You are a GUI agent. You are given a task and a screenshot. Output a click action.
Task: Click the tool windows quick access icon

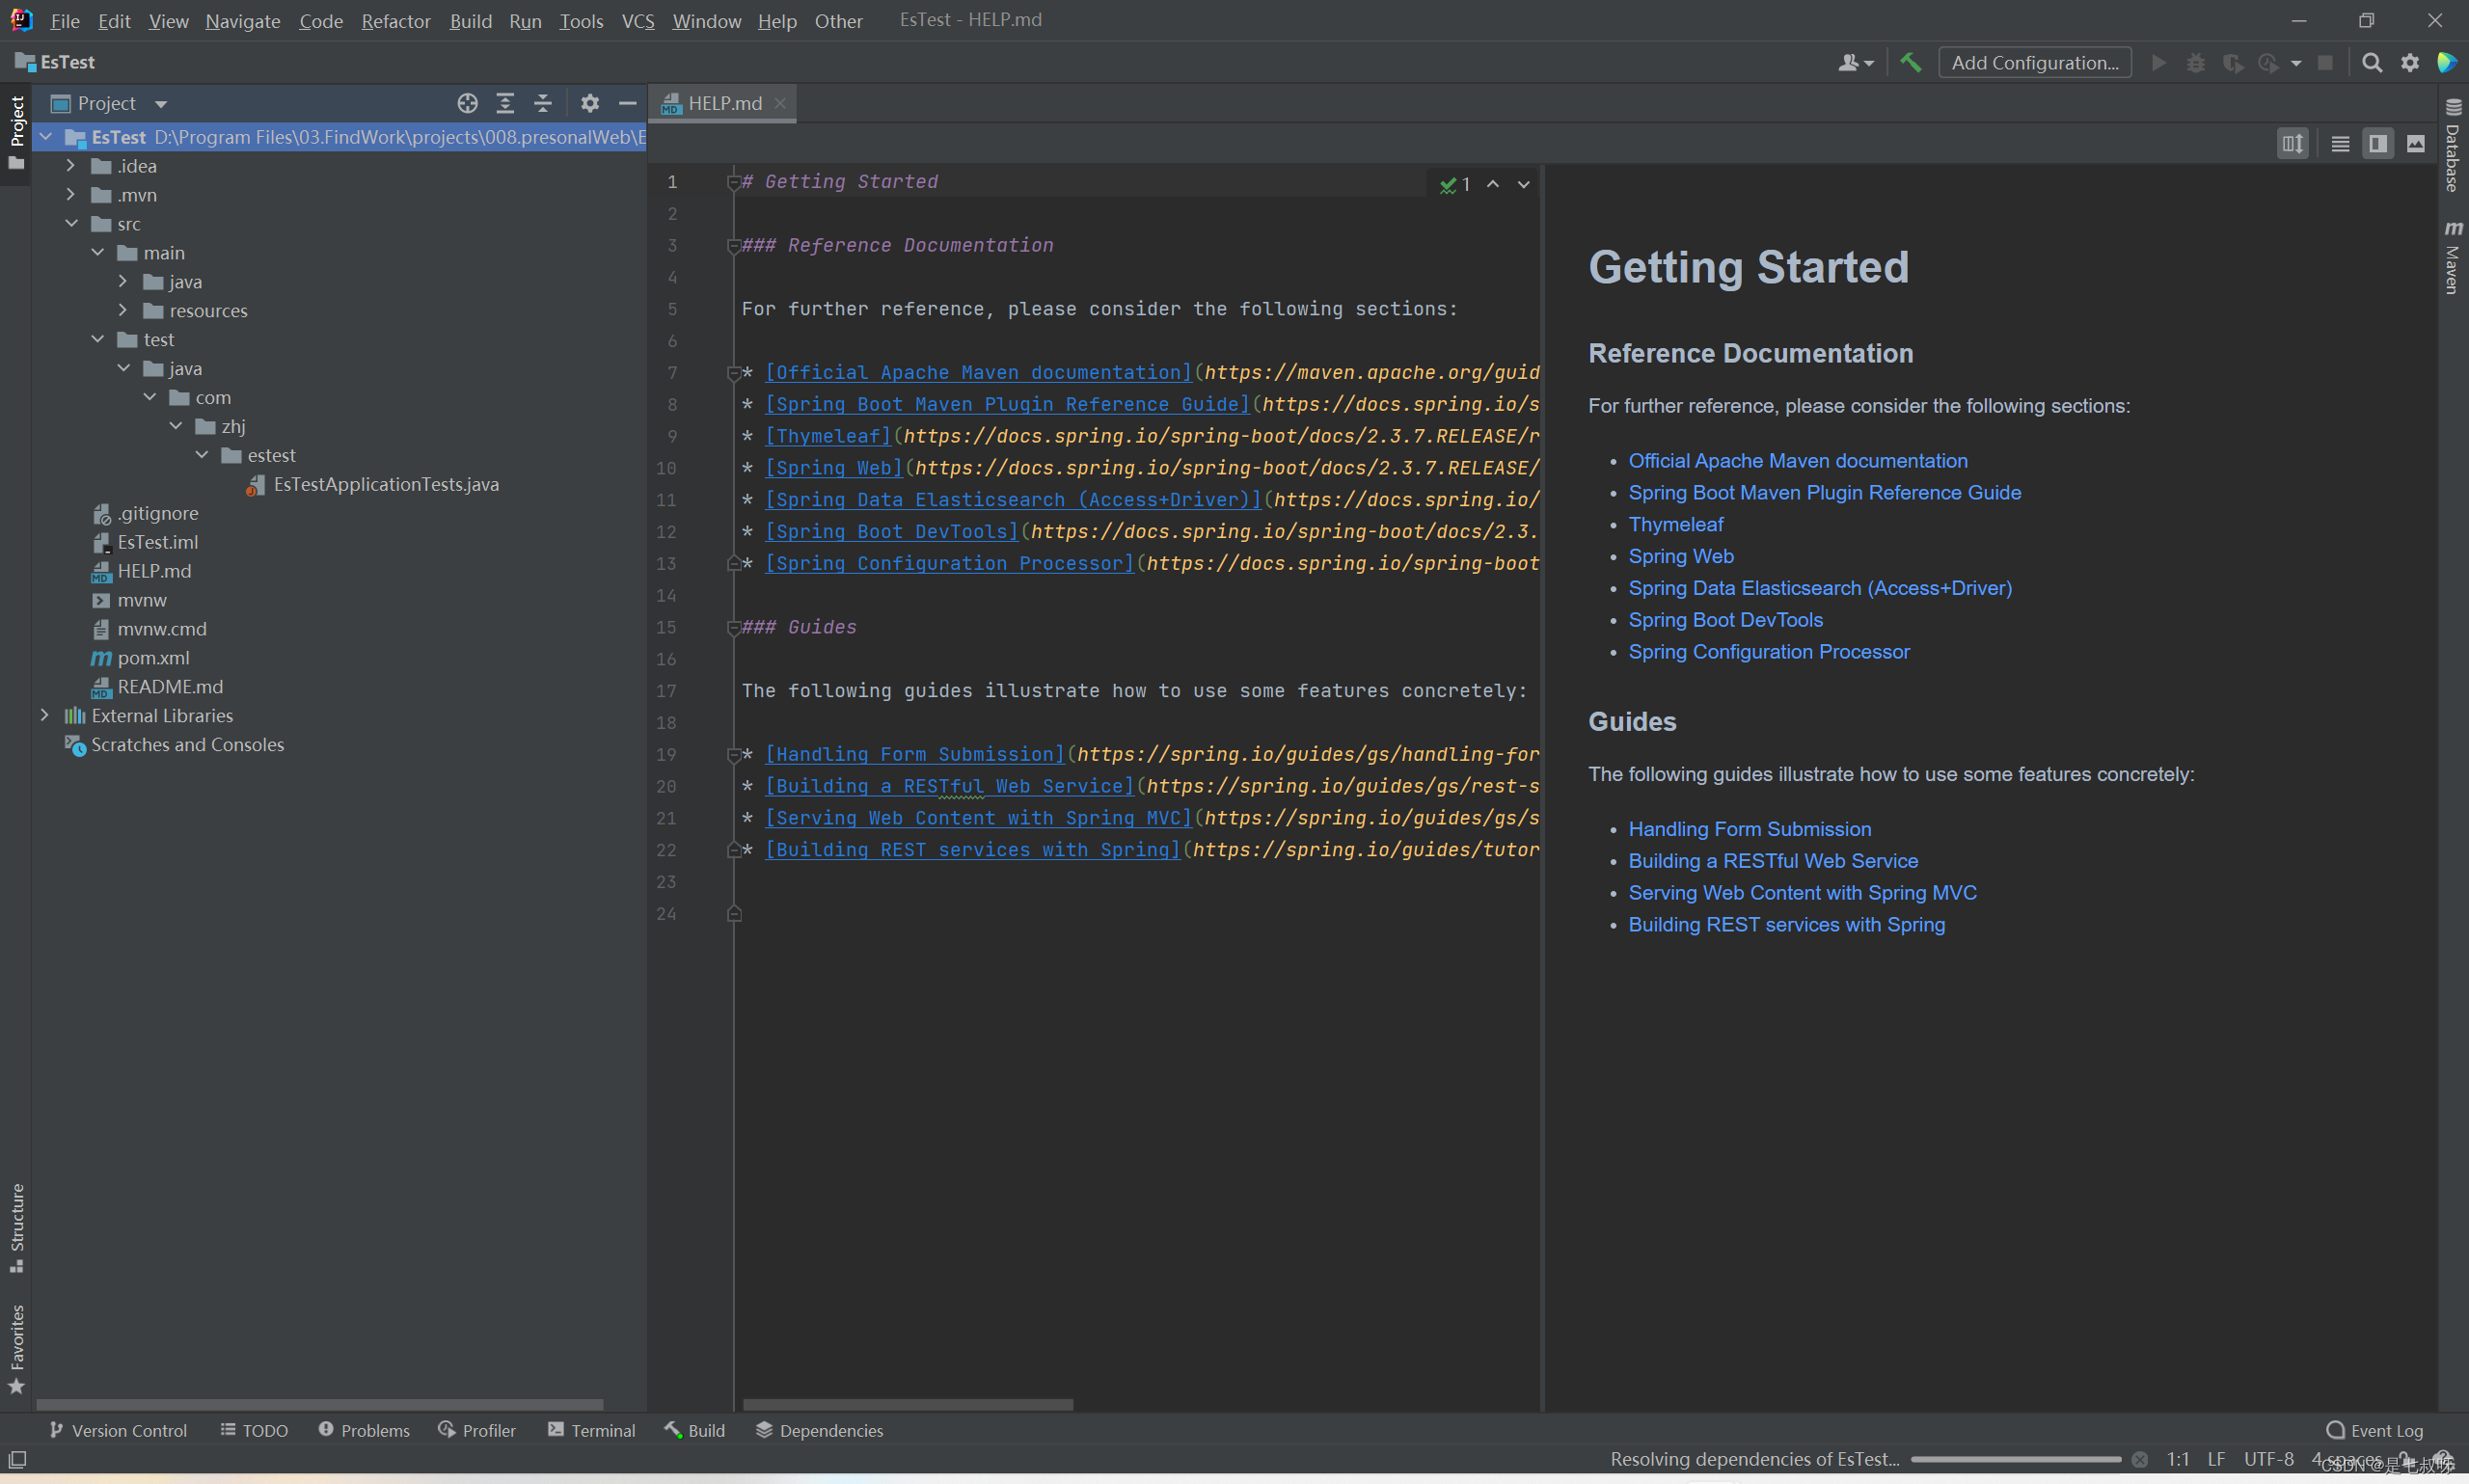pos(17,1459)
